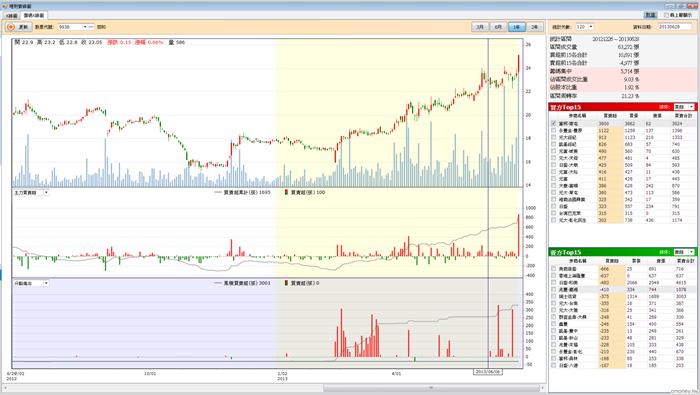The image size is (700, 395).
Task: Select the 6月 time range button
Action: pyautogui.click(x=498, y=27)
